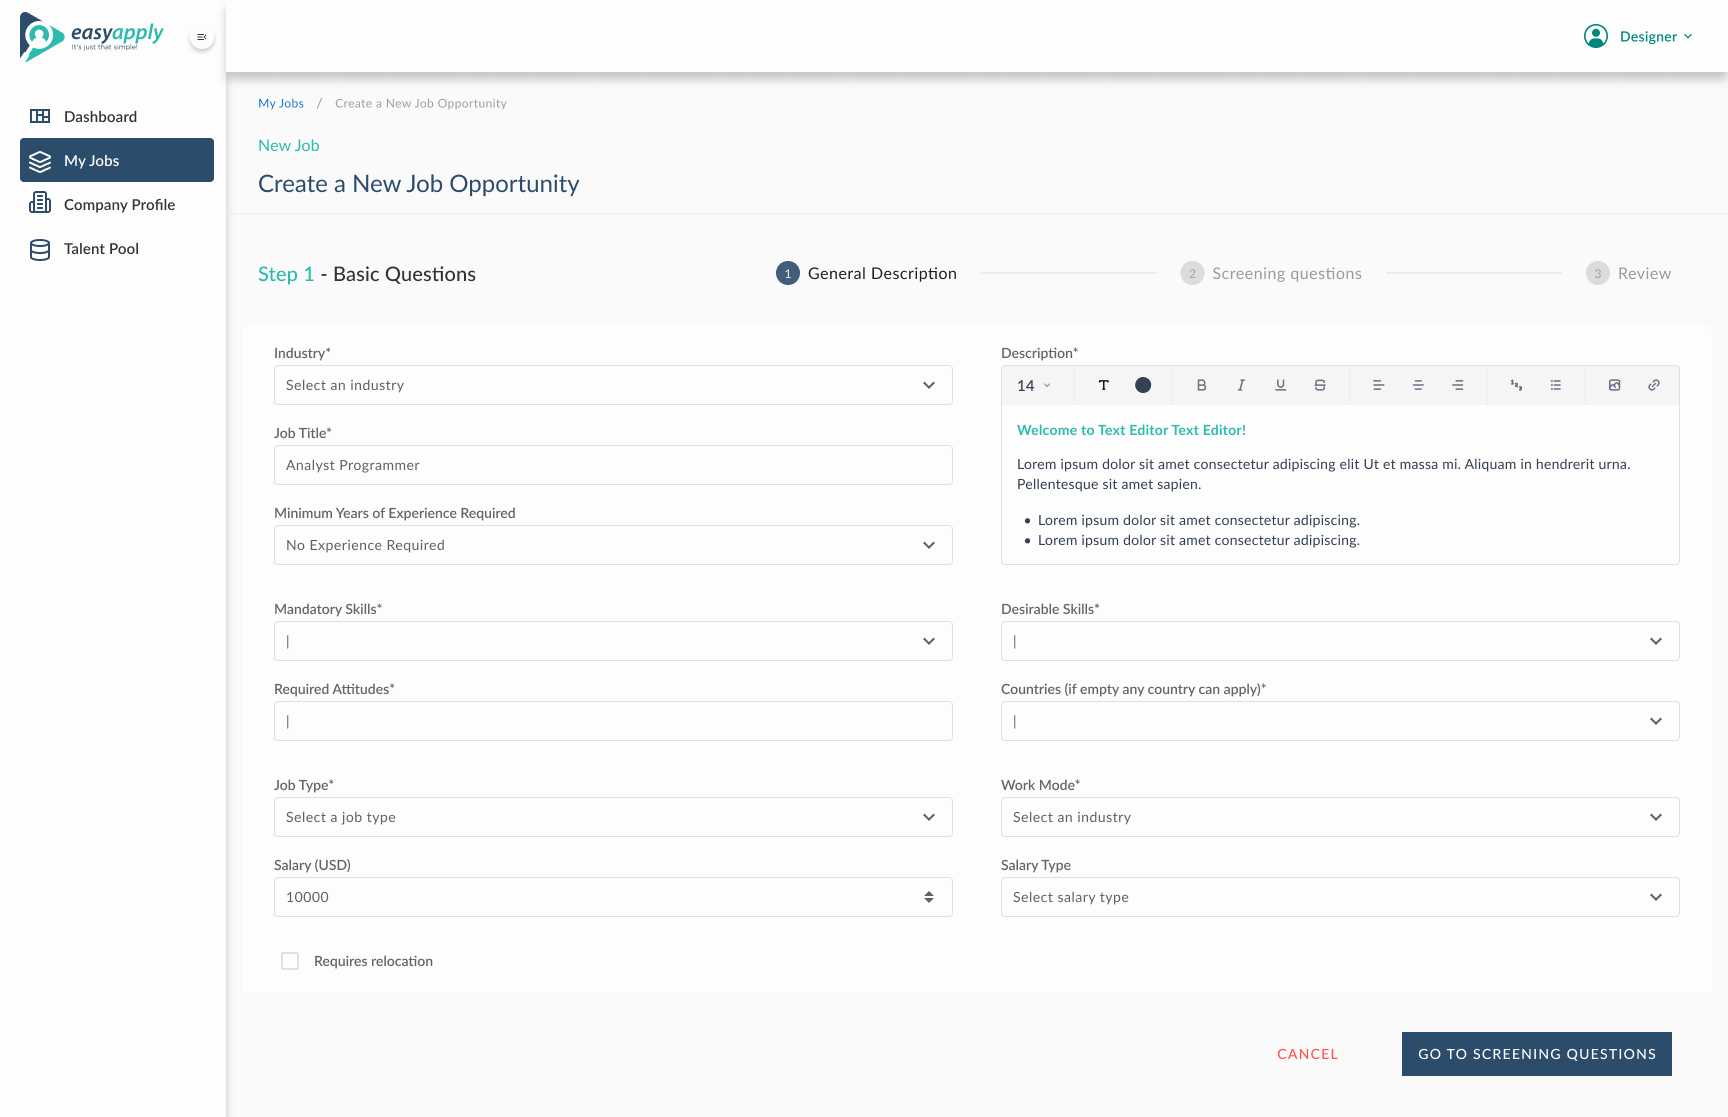Click the underline formatting icon
Viewport: 1728px width, 1117px height.
pos(1280,385)
